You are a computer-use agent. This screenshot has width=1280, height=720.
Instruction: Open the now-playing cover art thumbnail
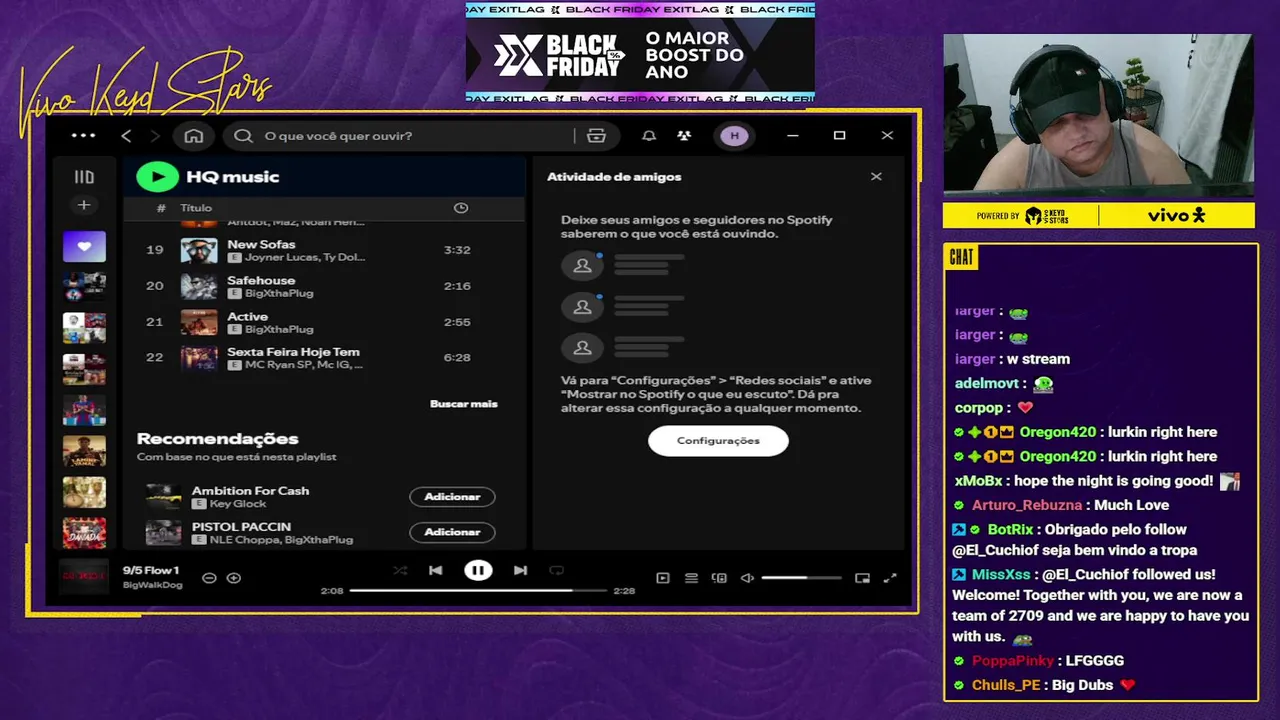click(x=84, y=577)
